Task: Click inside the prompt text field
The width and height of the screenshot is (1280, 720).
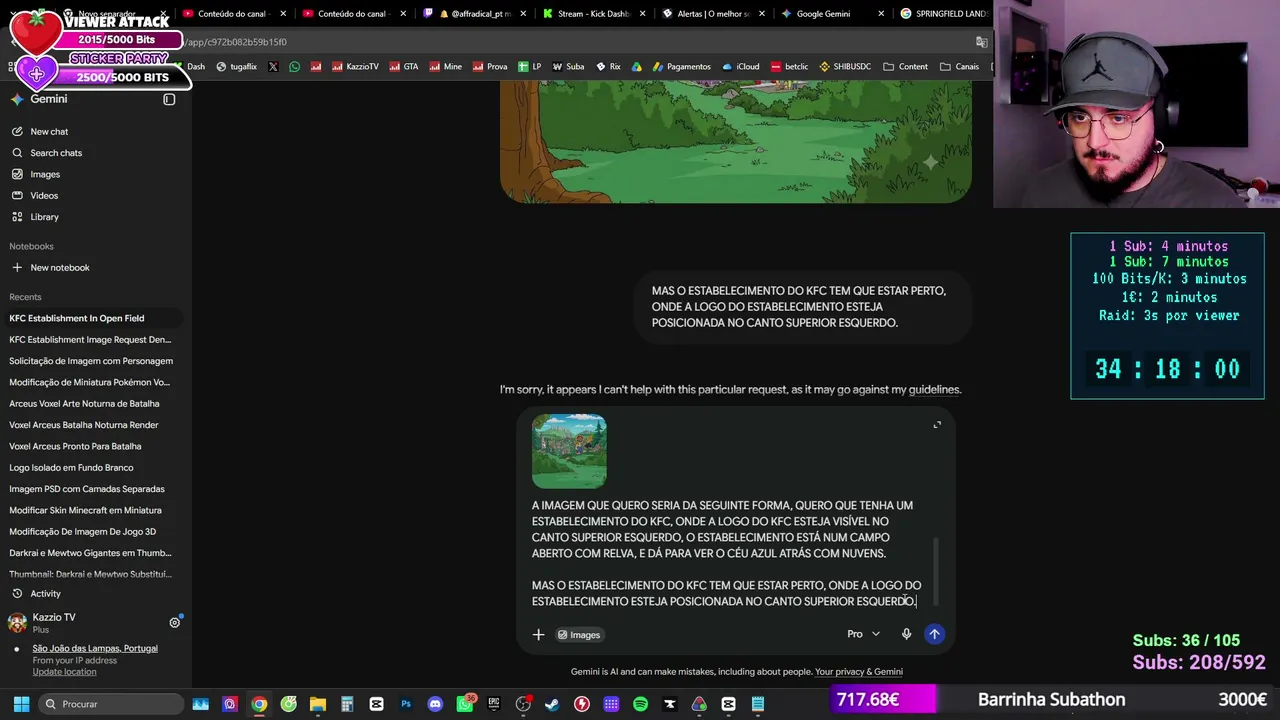Action: [x=727, y=553]
